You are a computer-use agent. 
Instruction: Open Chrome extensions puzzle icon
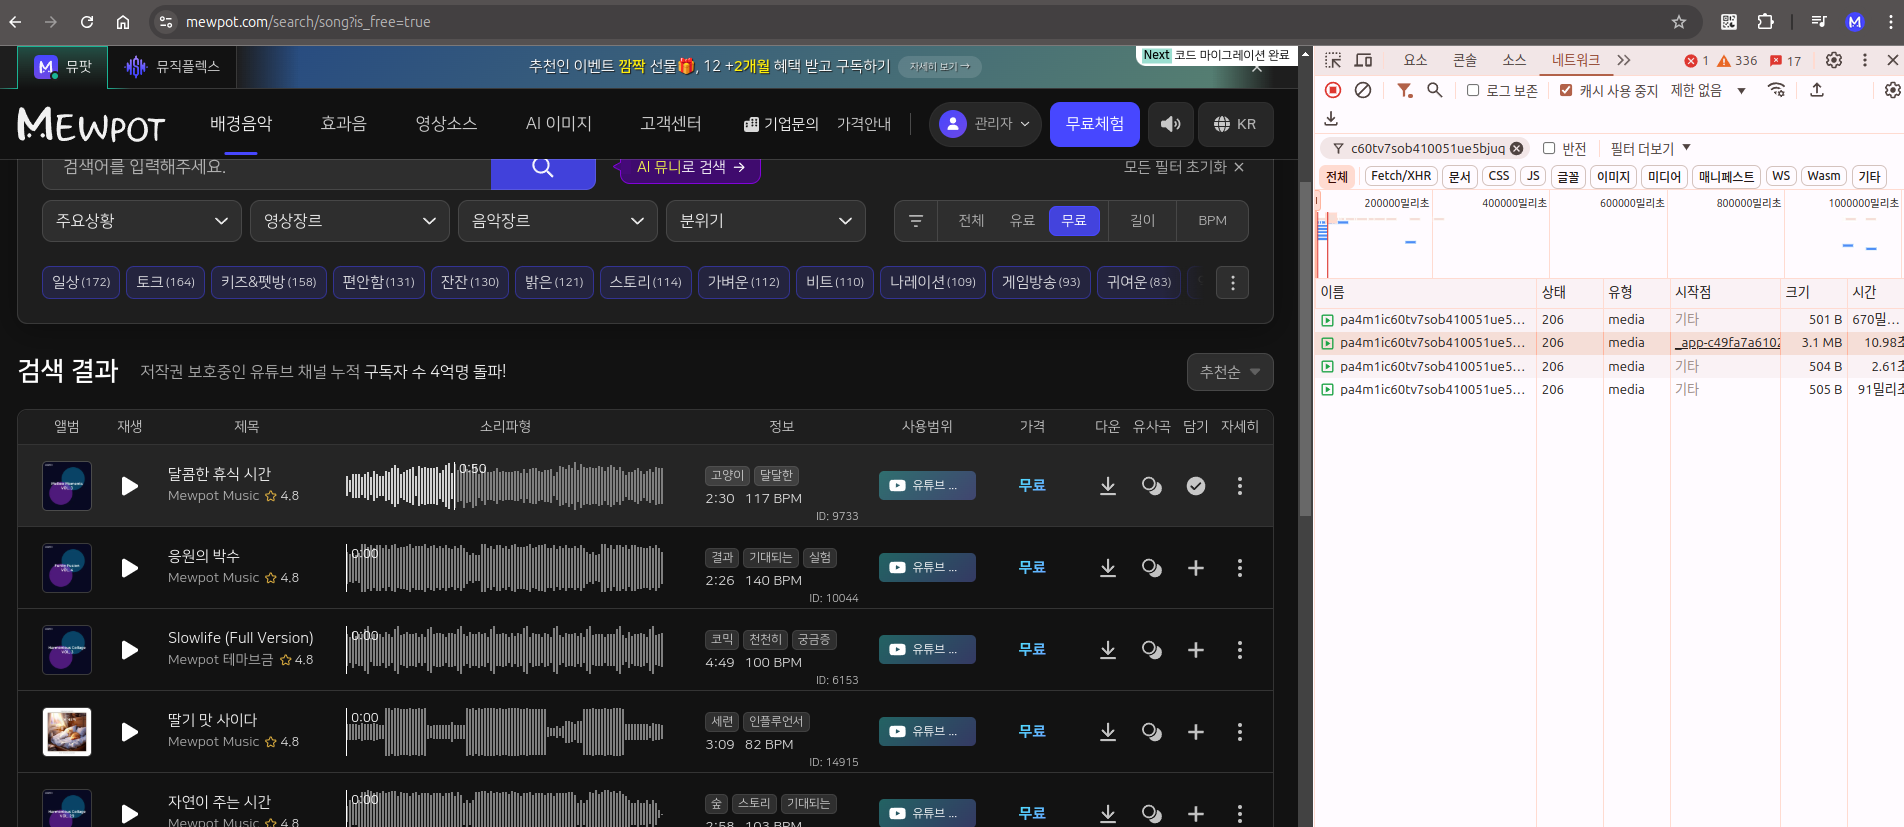(x=1766, y=22)
